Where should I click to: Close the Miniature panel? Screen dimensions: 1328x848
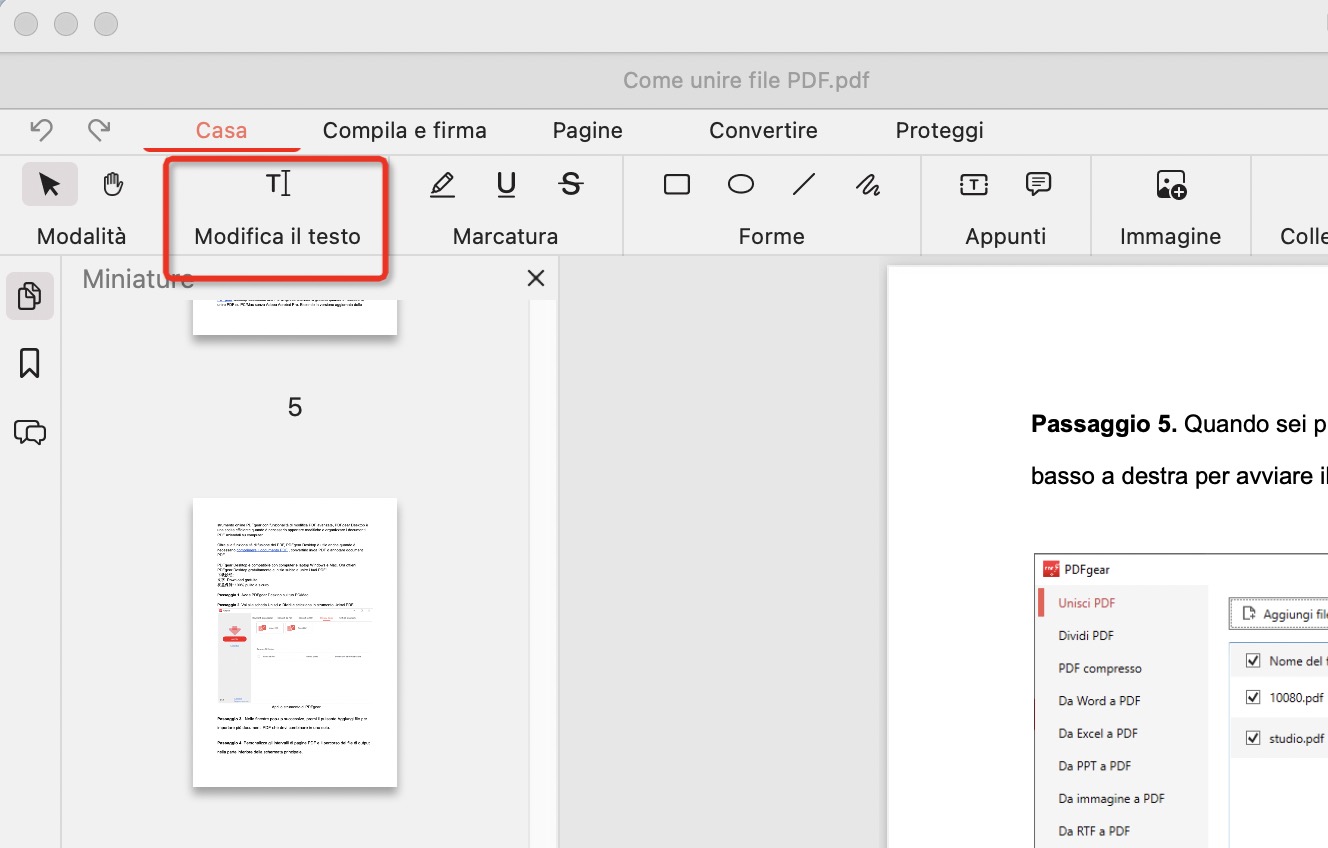click(536, 278)
